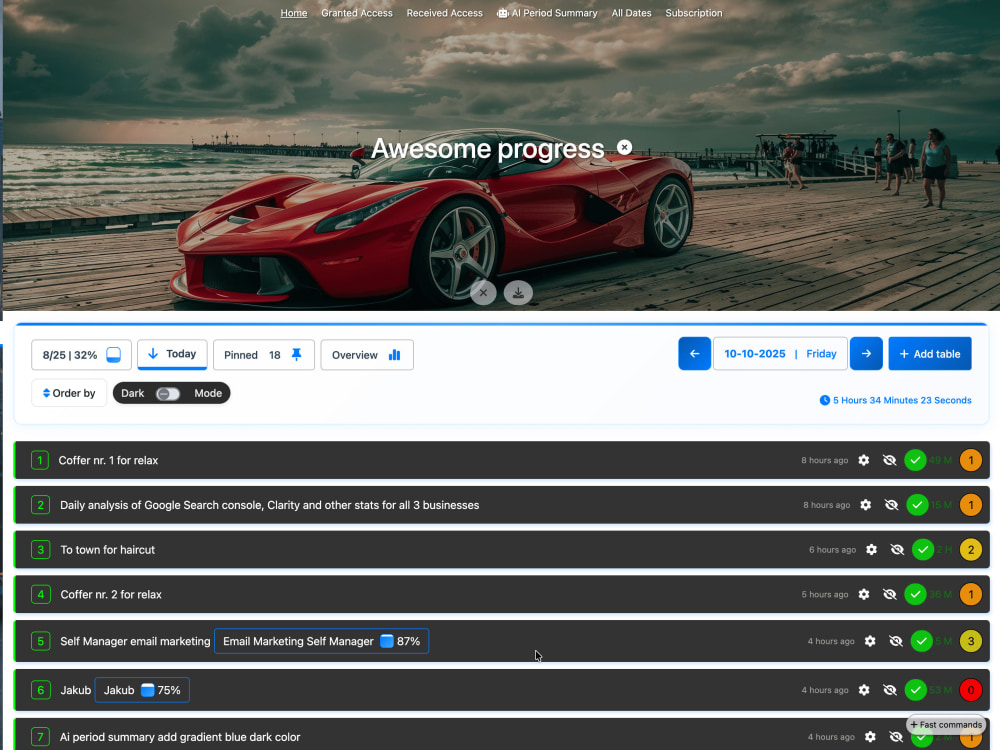The image size is (1000, 750).
Task: Toggle completion check for To town for haircut
Action: pyautogui.click(x=923, y=549)
